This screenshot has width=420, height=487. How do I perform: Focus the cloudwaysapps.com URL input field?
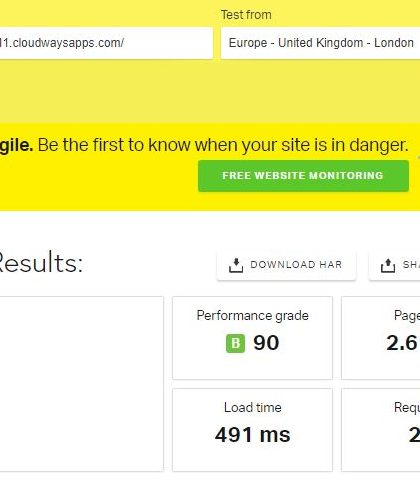[106, 43]
